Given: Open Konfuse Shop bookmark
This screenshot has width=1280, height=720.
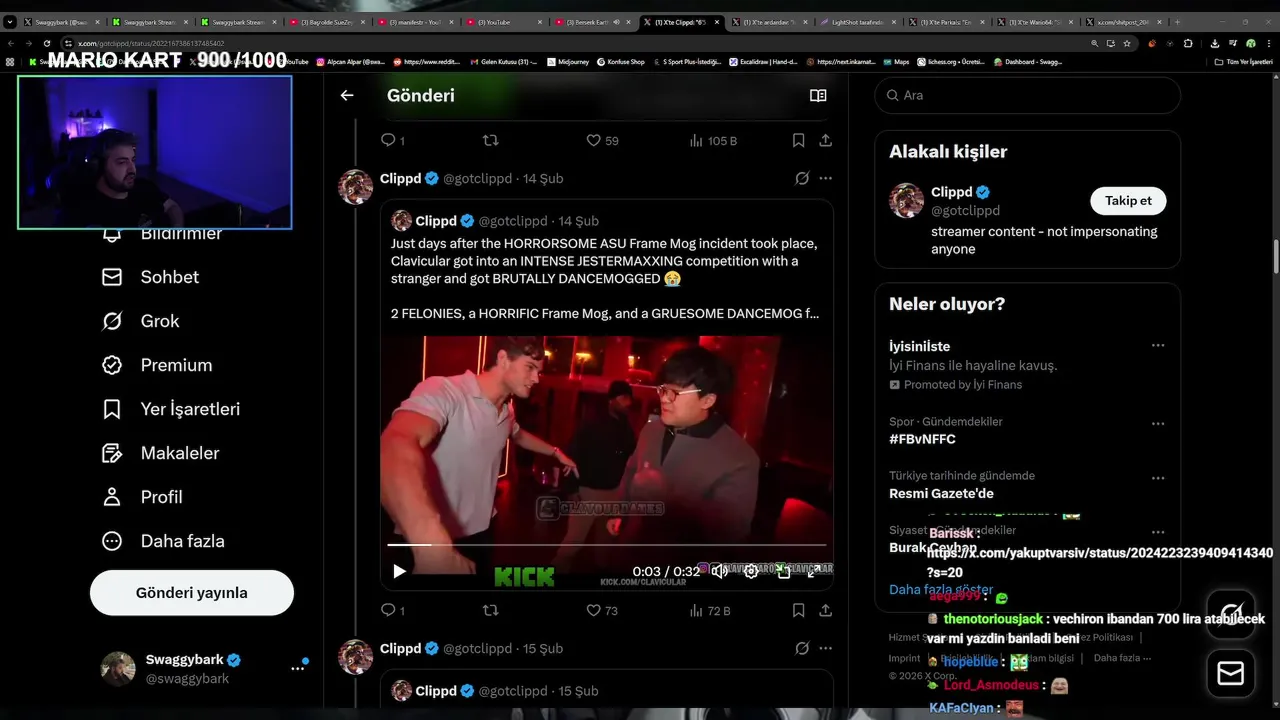Looking at the screenshot, I should [621, 62].
